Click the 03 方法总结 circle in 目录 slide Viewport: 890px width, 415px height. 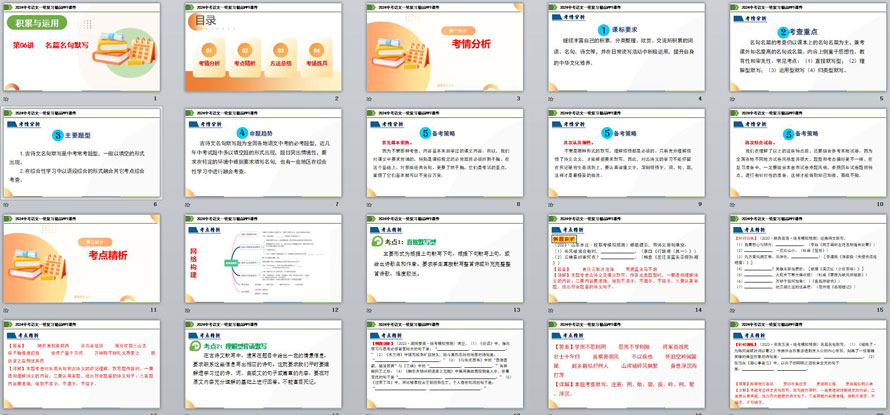[x=281, y=50]
